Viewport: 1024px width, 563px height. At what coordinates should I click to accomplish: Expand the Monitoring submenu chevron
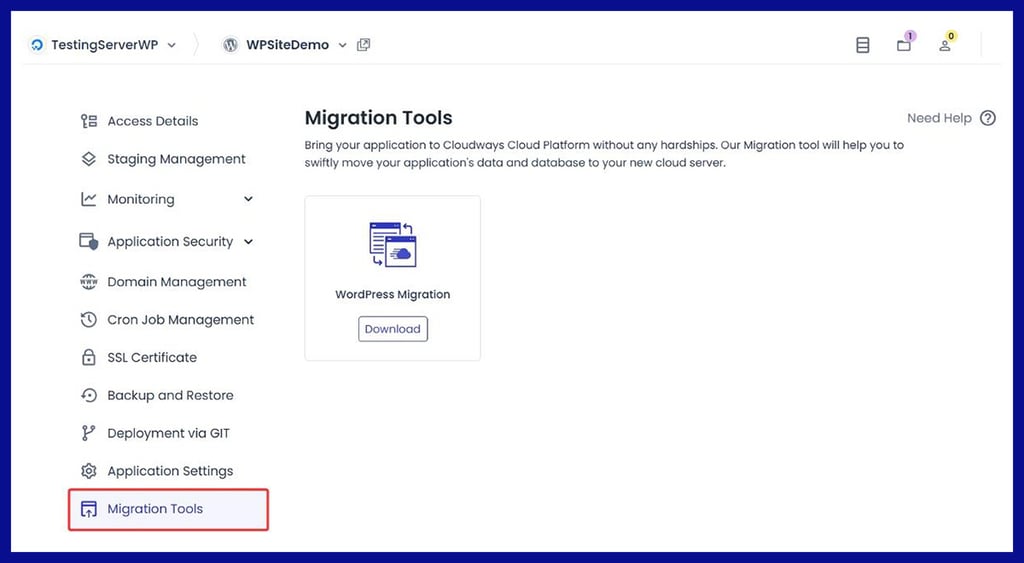(x=248, y=199)
